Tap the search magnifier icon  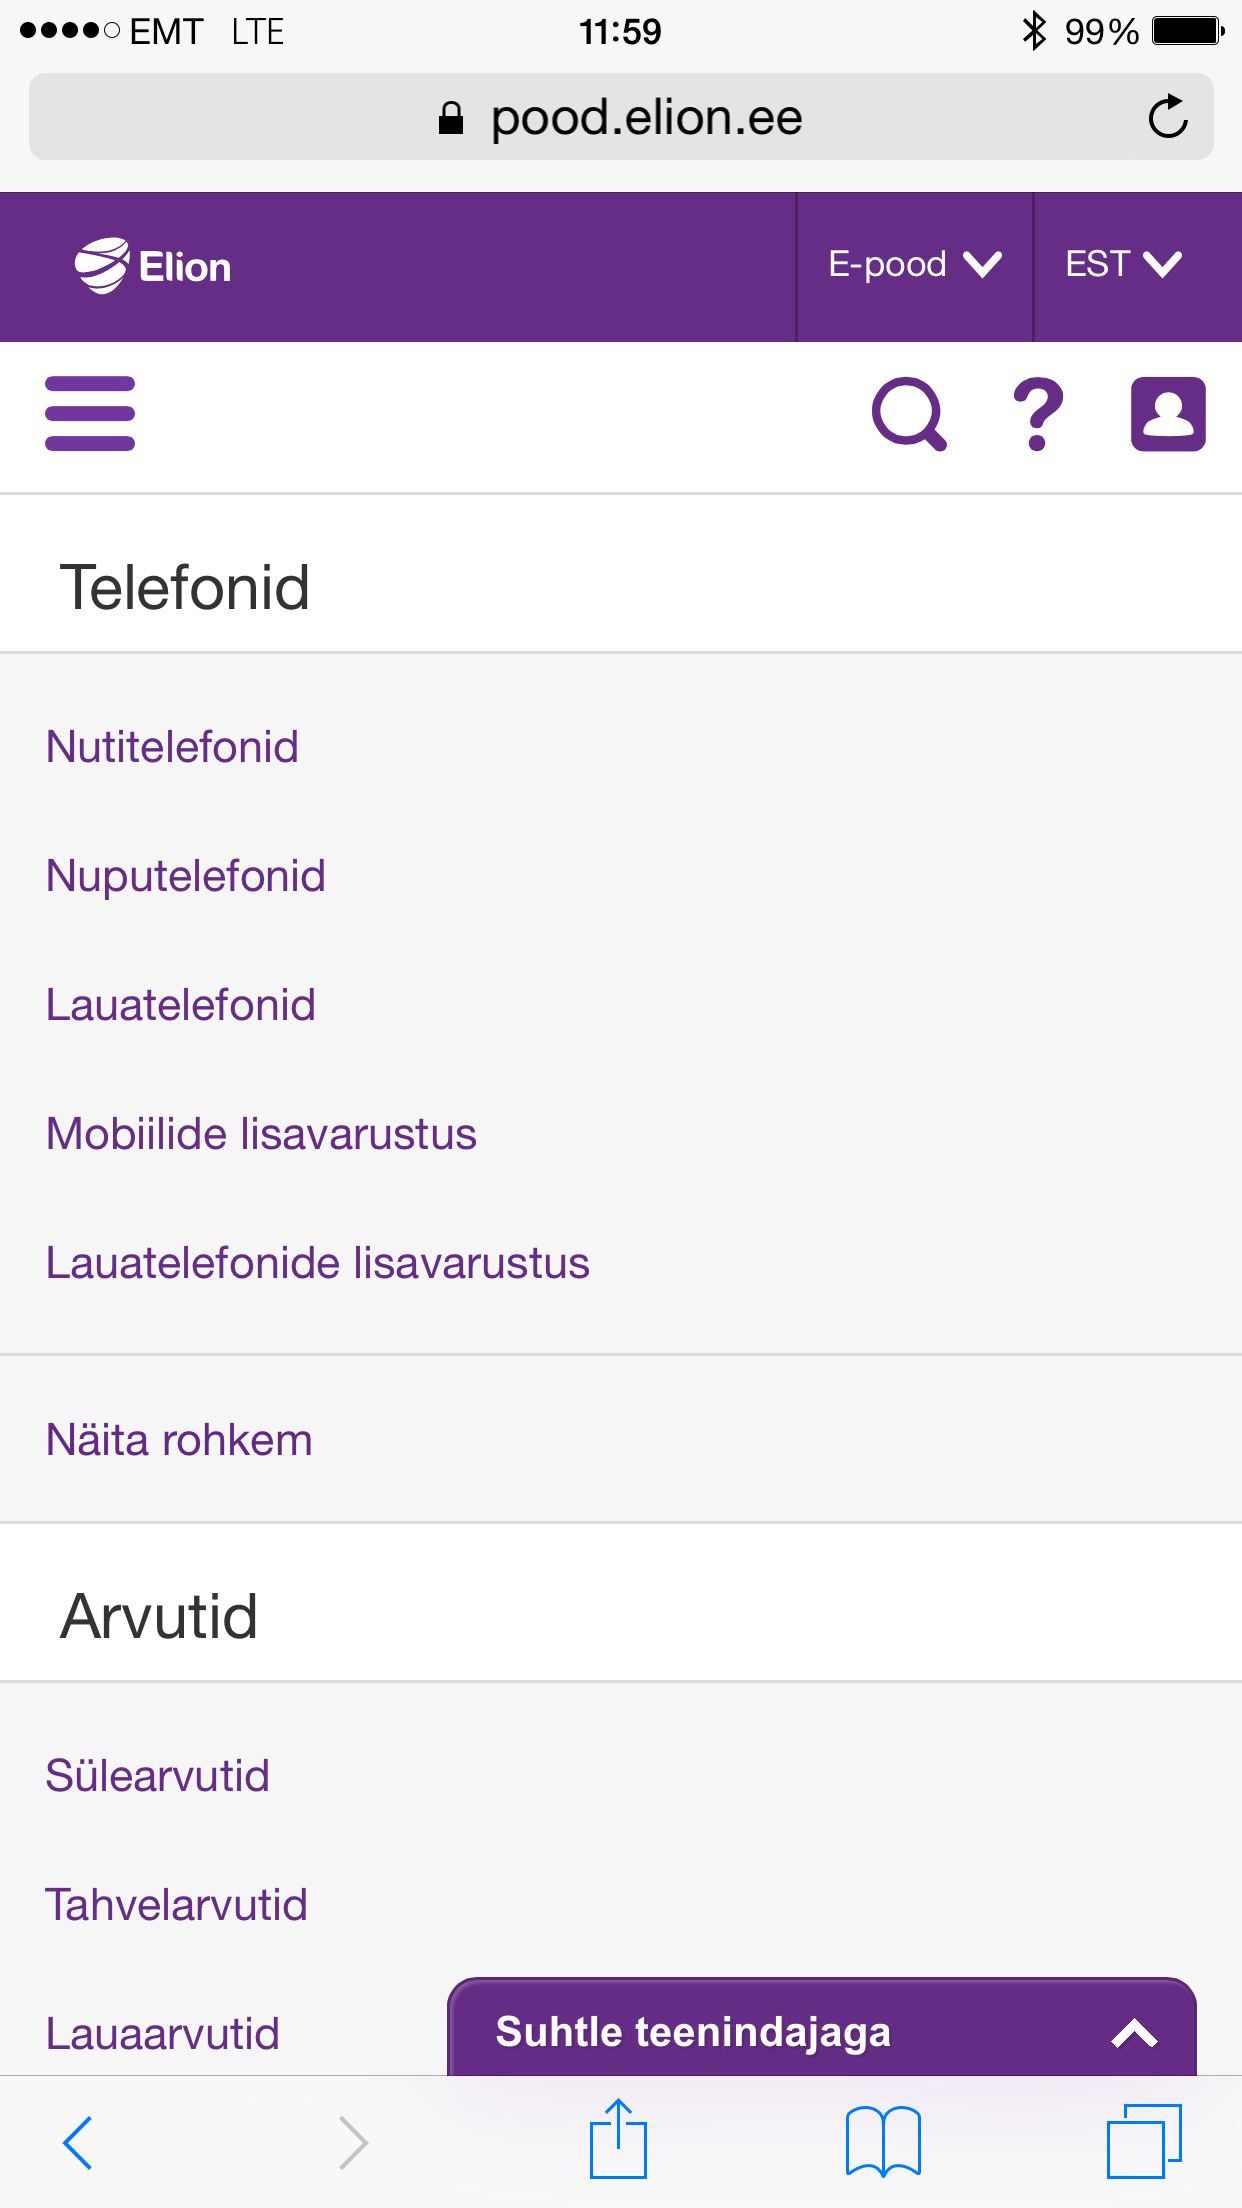(909, 414)
